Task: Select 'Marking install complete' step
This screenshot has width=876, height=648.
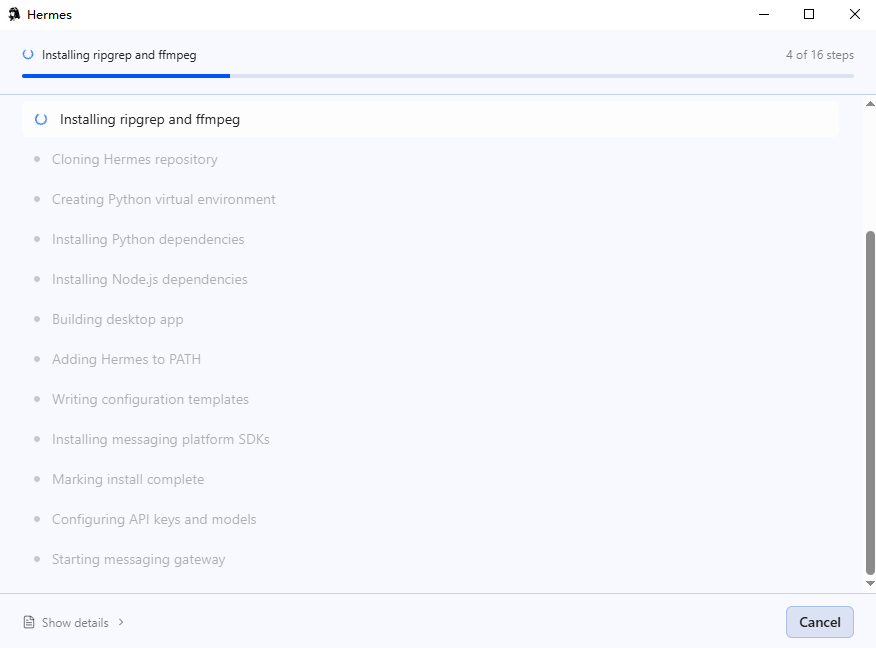Action: 128,479
